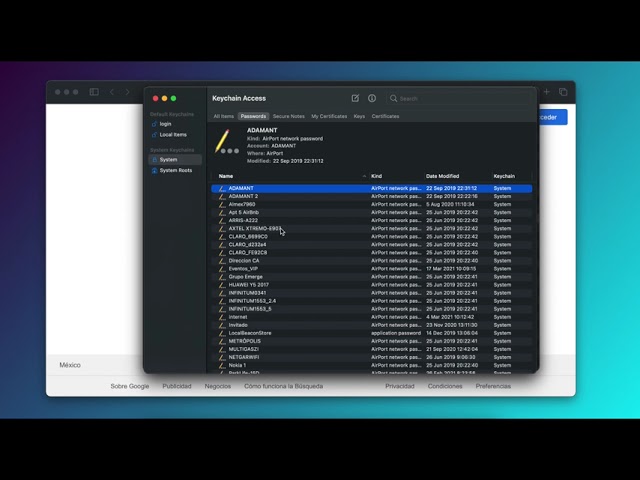Open the Negocios footer link

point(218,386)
